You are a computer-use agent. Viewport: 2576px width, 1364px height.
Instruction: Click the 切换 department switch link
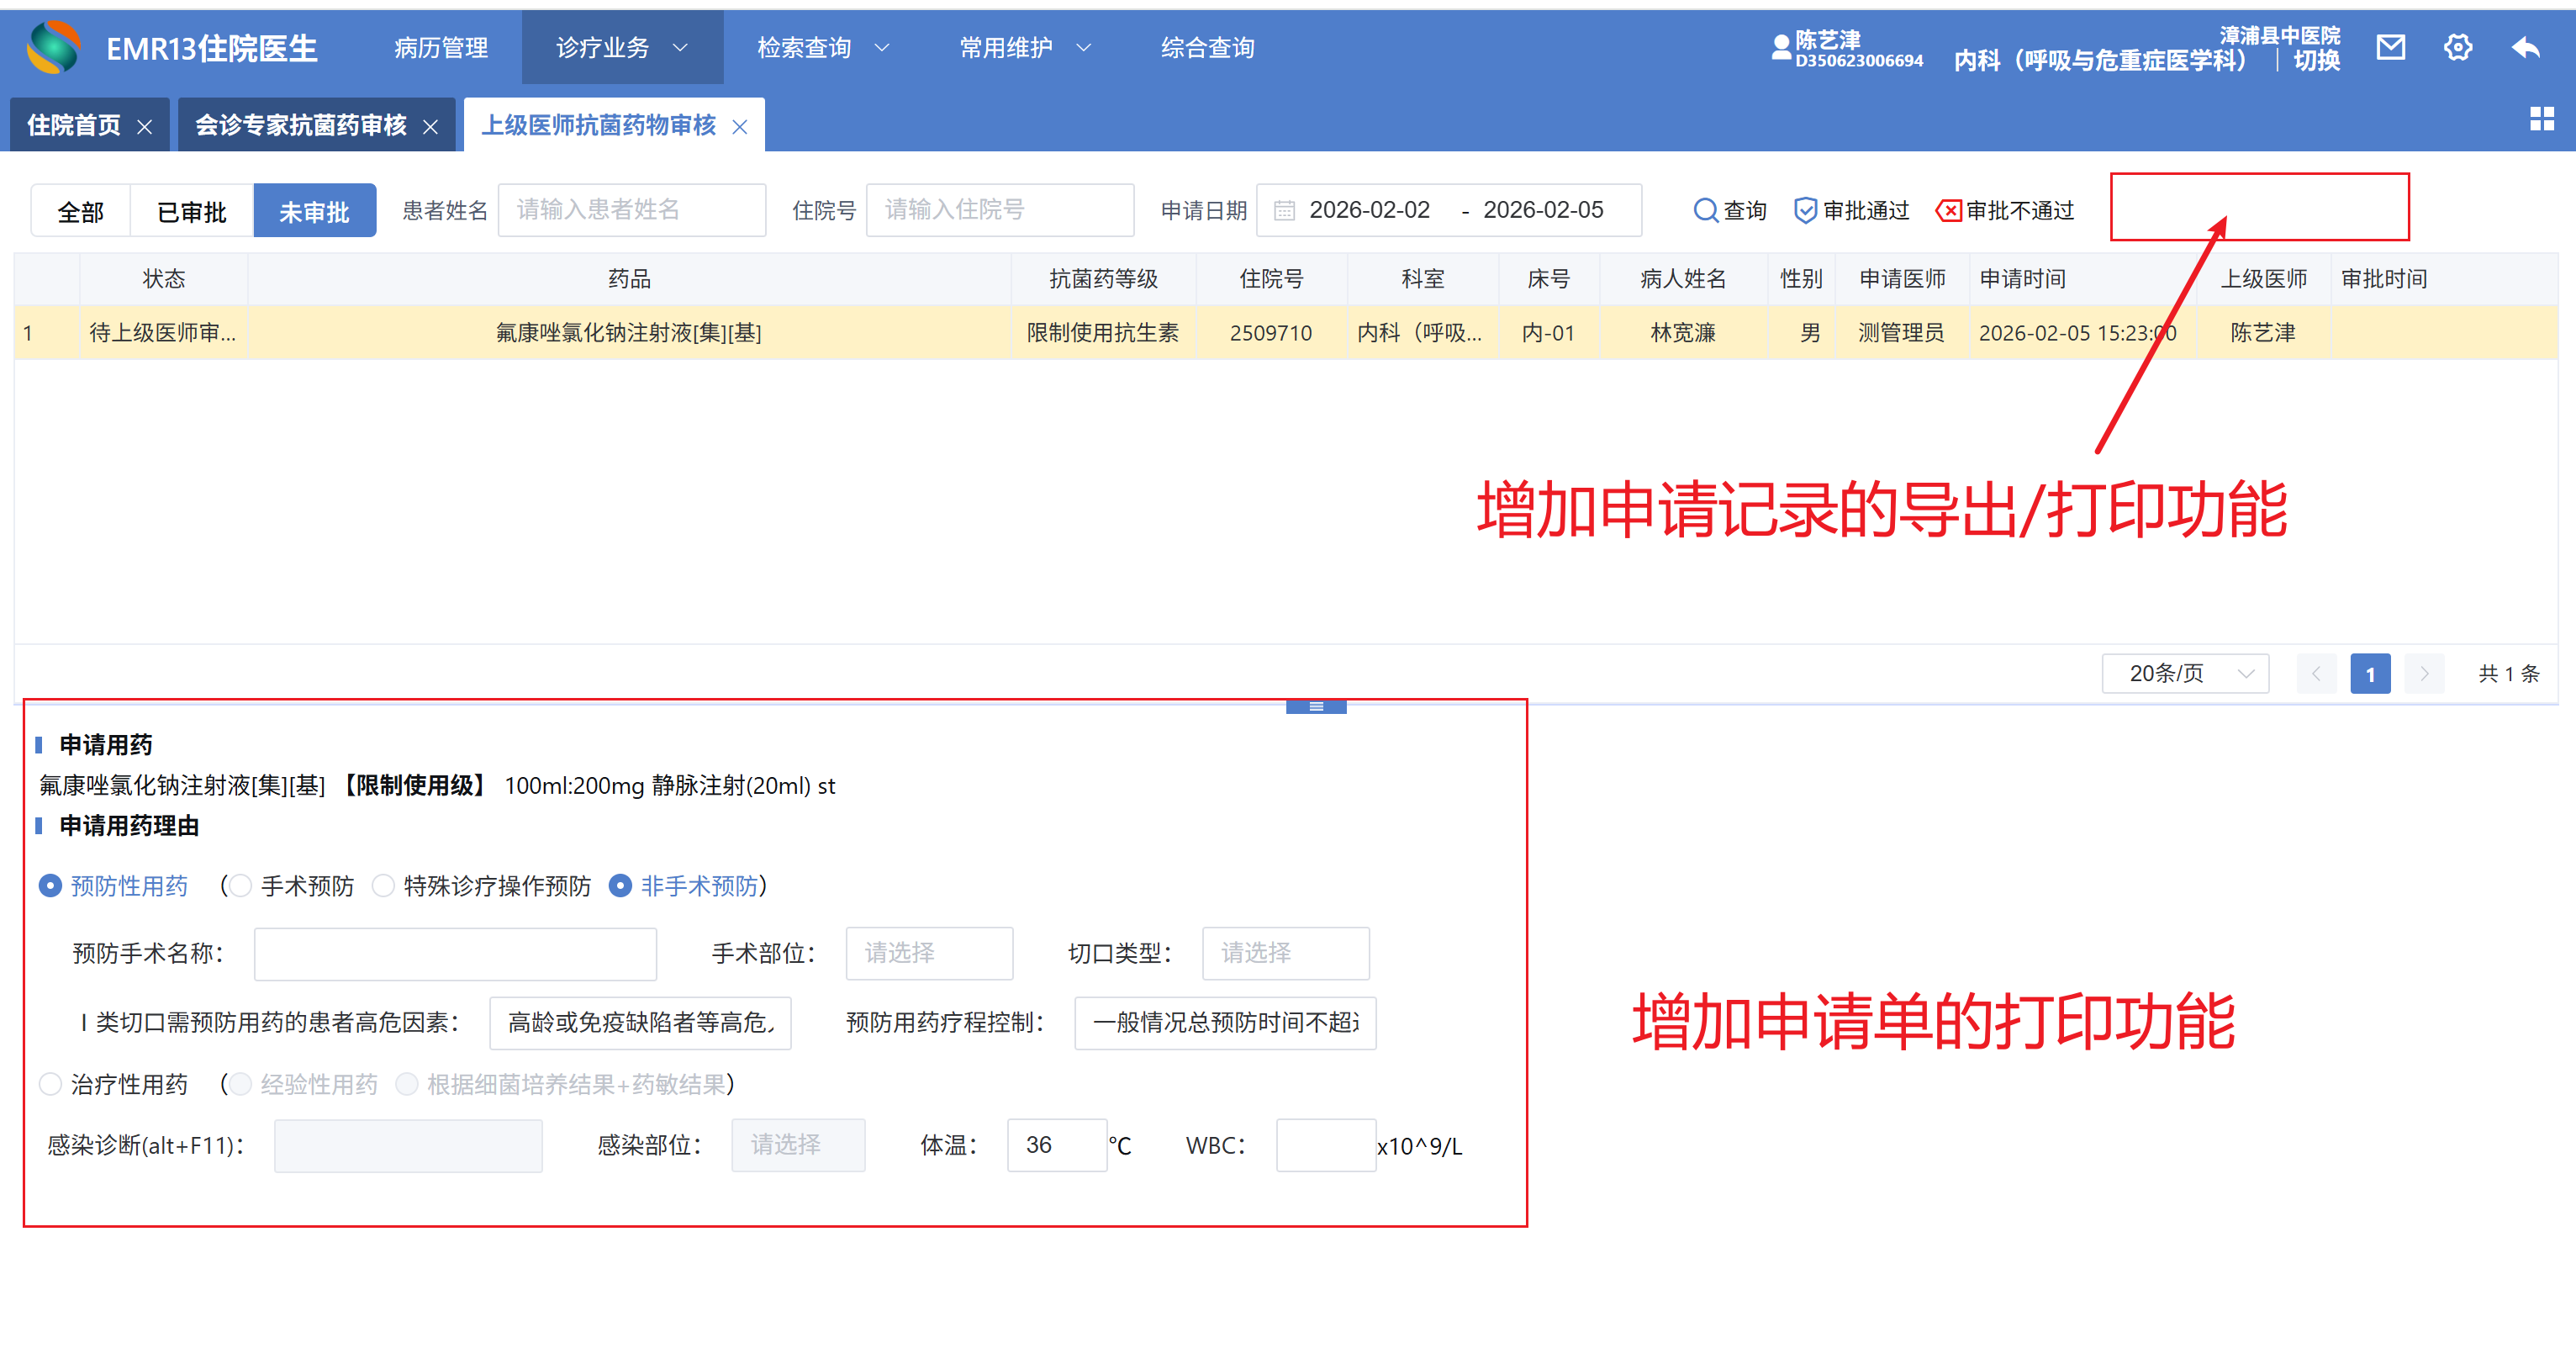click(2316, 61)
